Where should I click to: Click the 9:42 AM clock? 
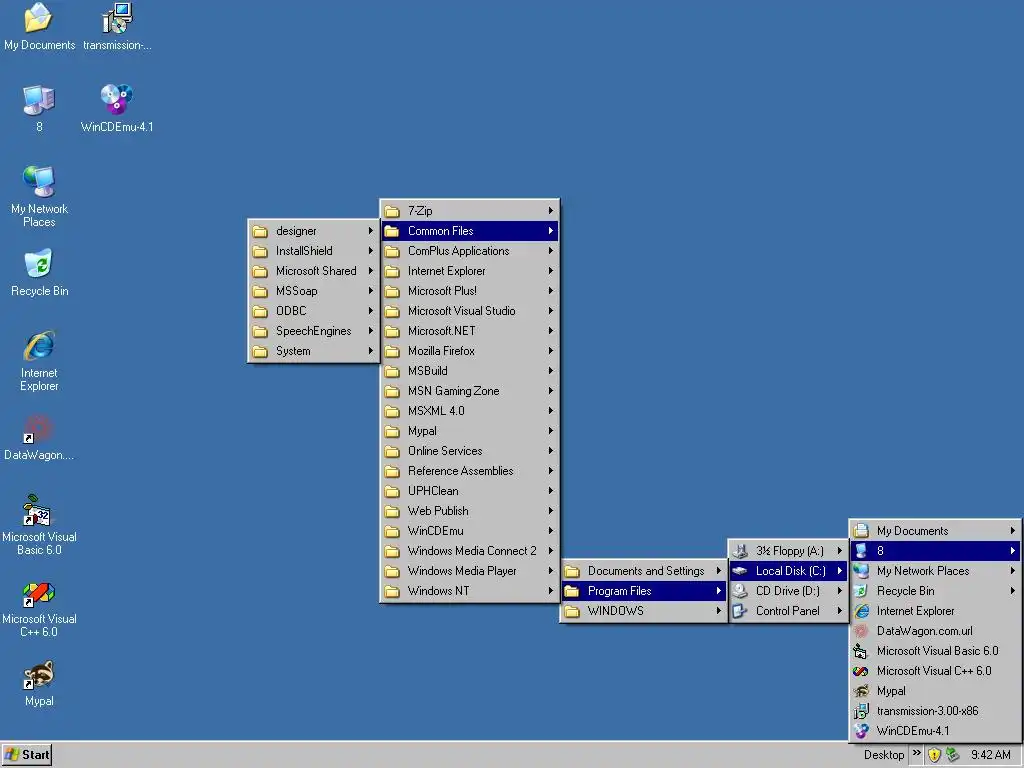click(990, 755)
